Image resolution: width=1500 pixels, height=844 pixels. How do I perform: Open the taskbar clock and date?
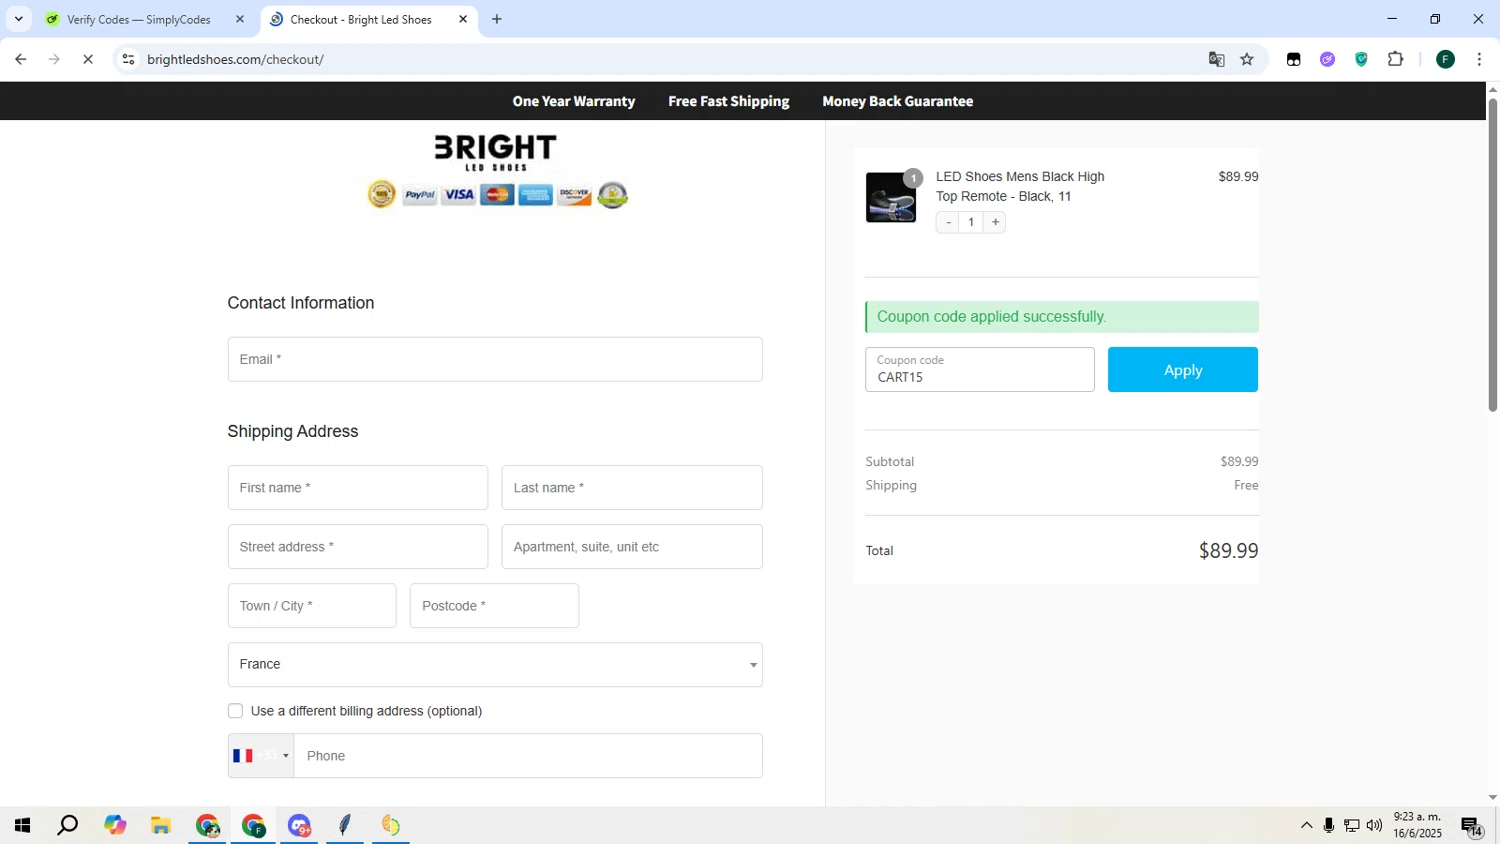[1418, 825]
